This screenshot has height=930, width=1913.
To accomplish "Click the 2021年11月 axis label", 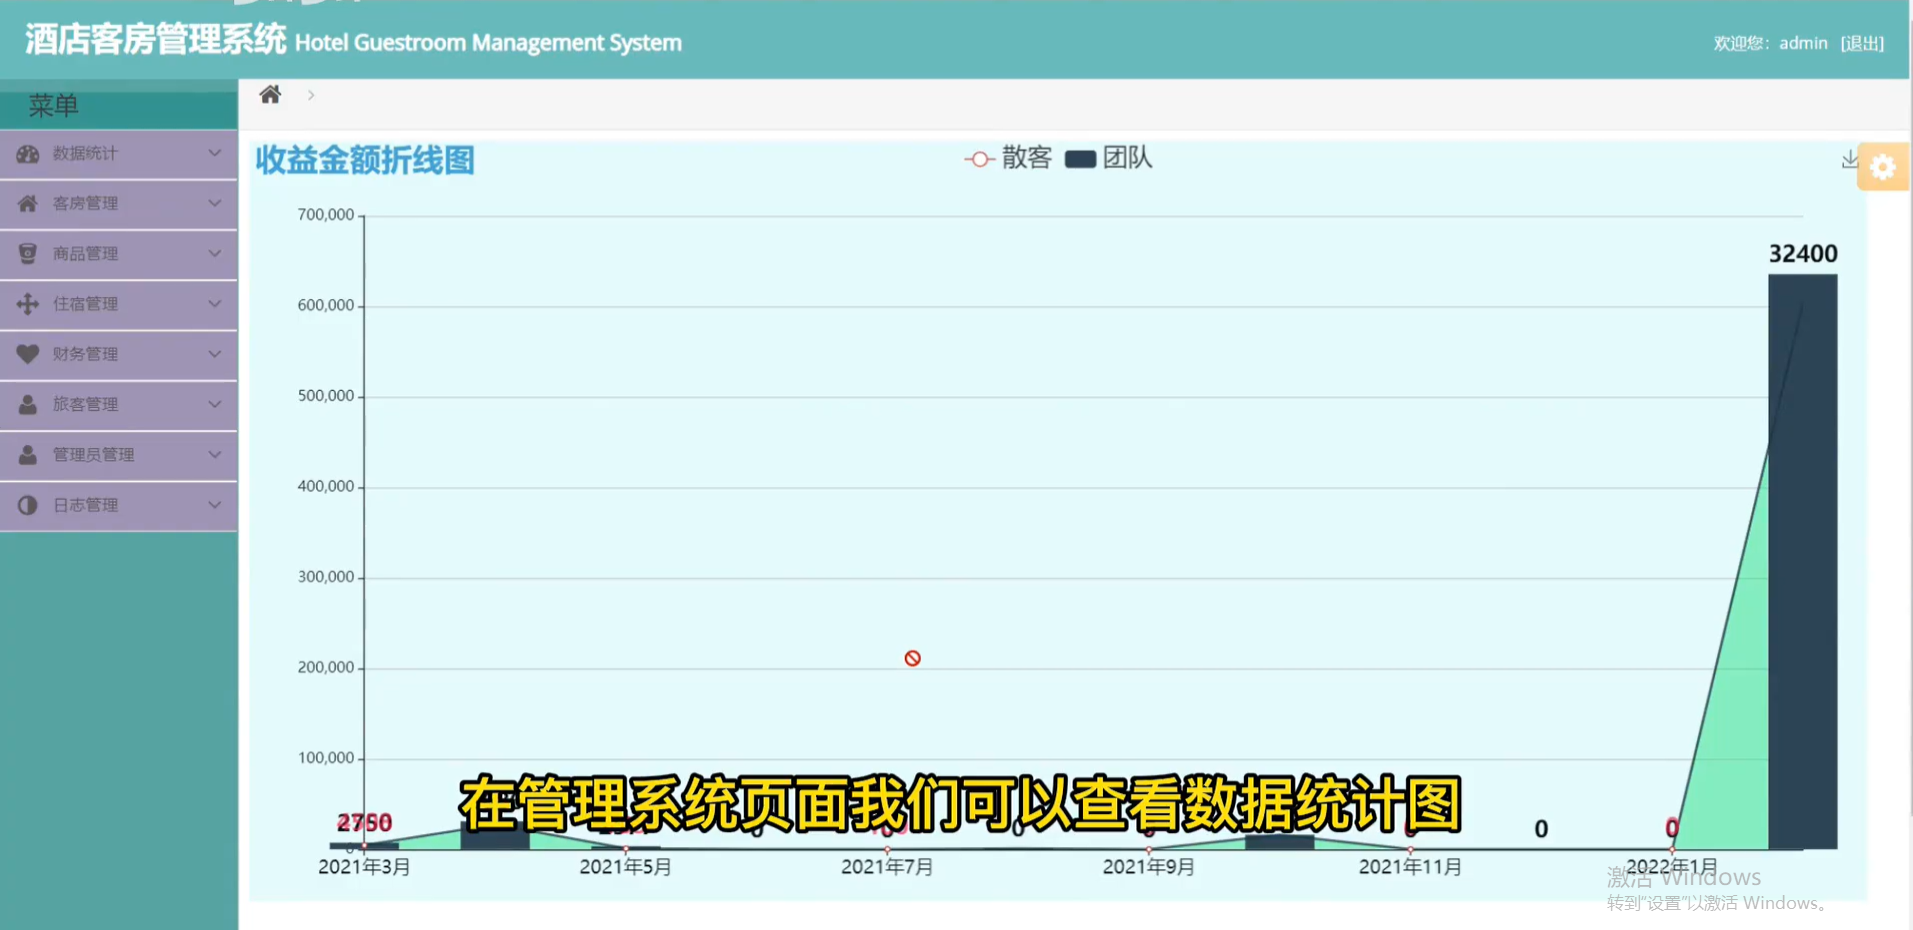I will [x=1410, y=867].
